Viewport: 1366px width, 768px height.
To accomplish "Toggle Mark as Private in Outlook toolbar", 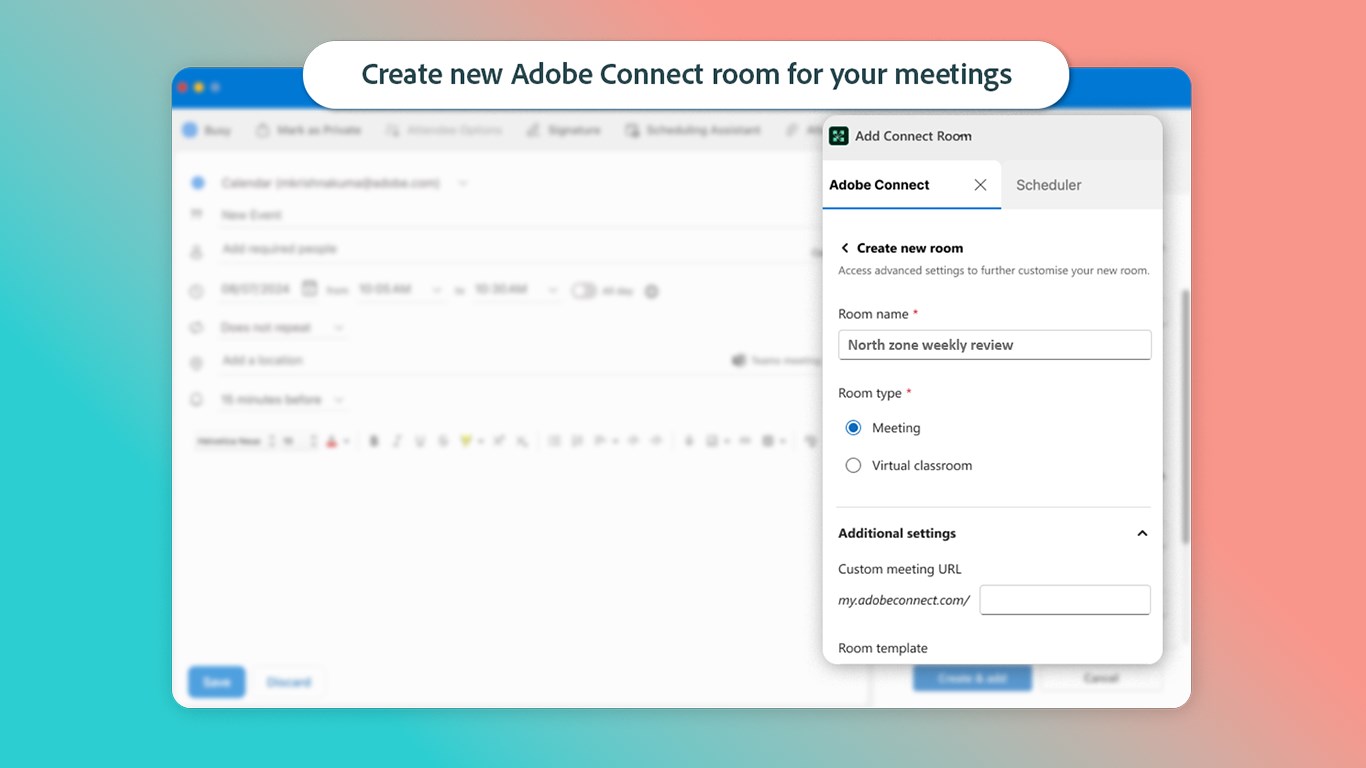I will [x=308, y=131].
